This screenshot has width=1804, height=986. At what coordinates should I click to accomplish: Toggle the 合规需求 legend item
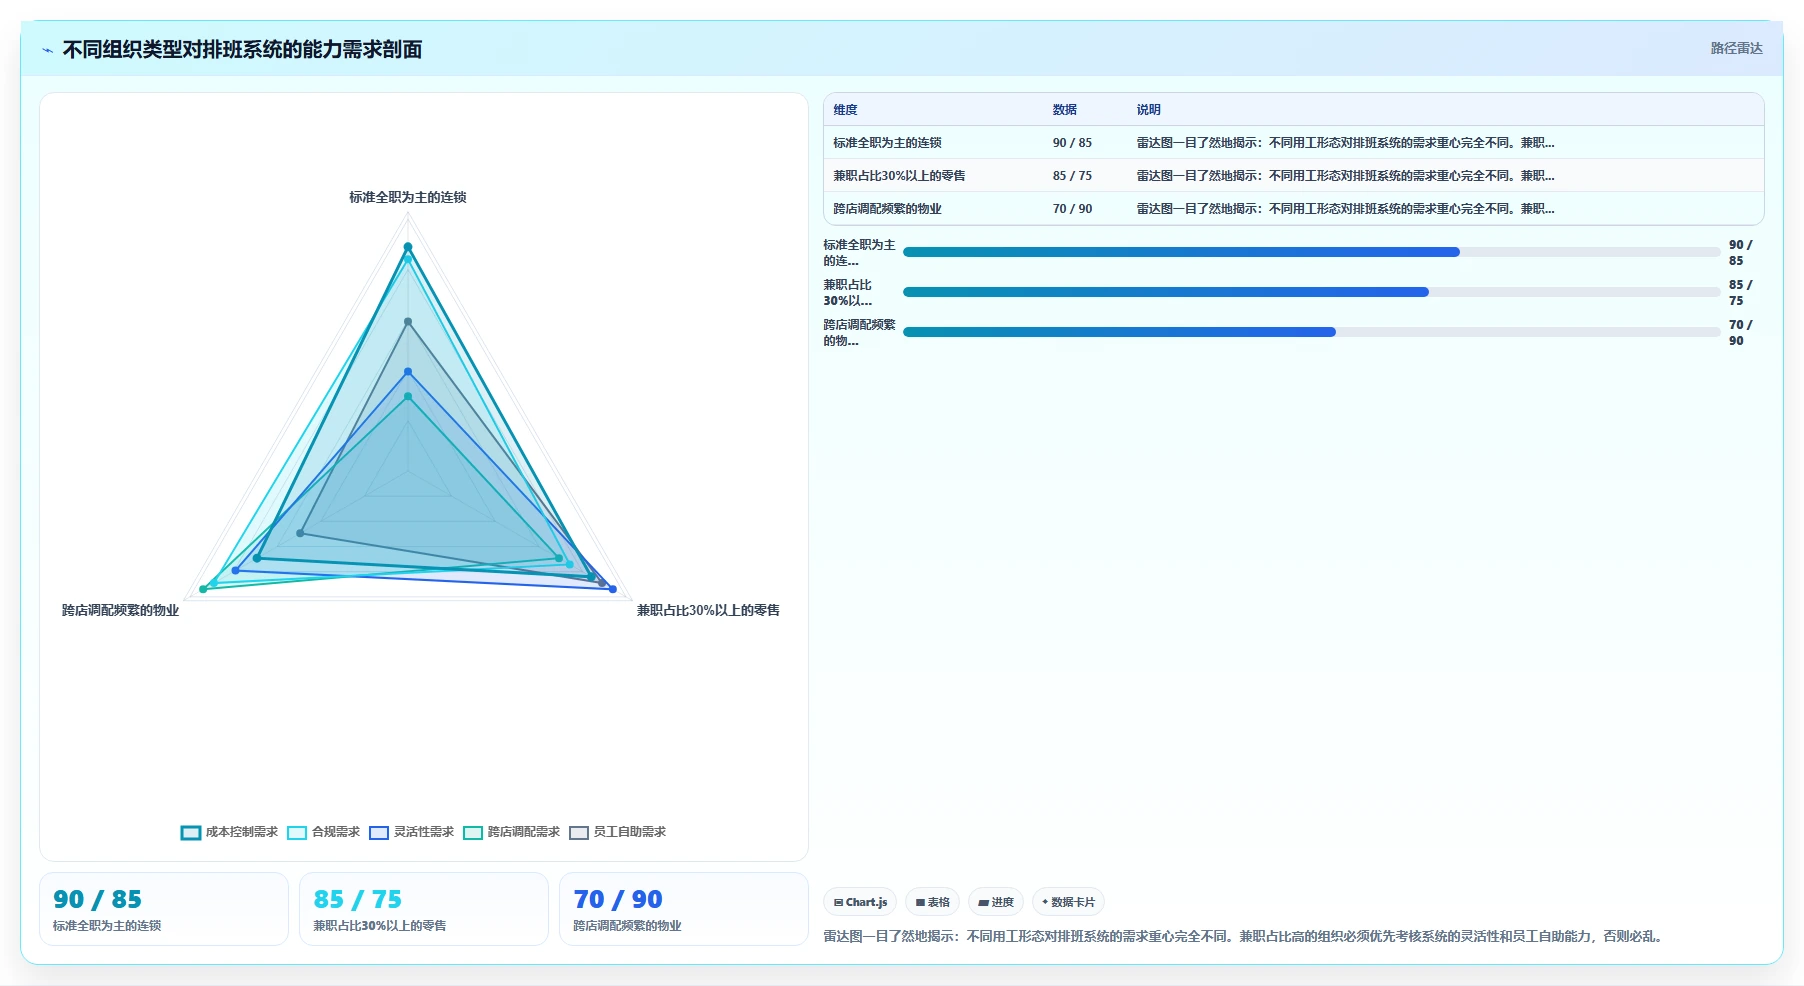click(x=323, y=833)
